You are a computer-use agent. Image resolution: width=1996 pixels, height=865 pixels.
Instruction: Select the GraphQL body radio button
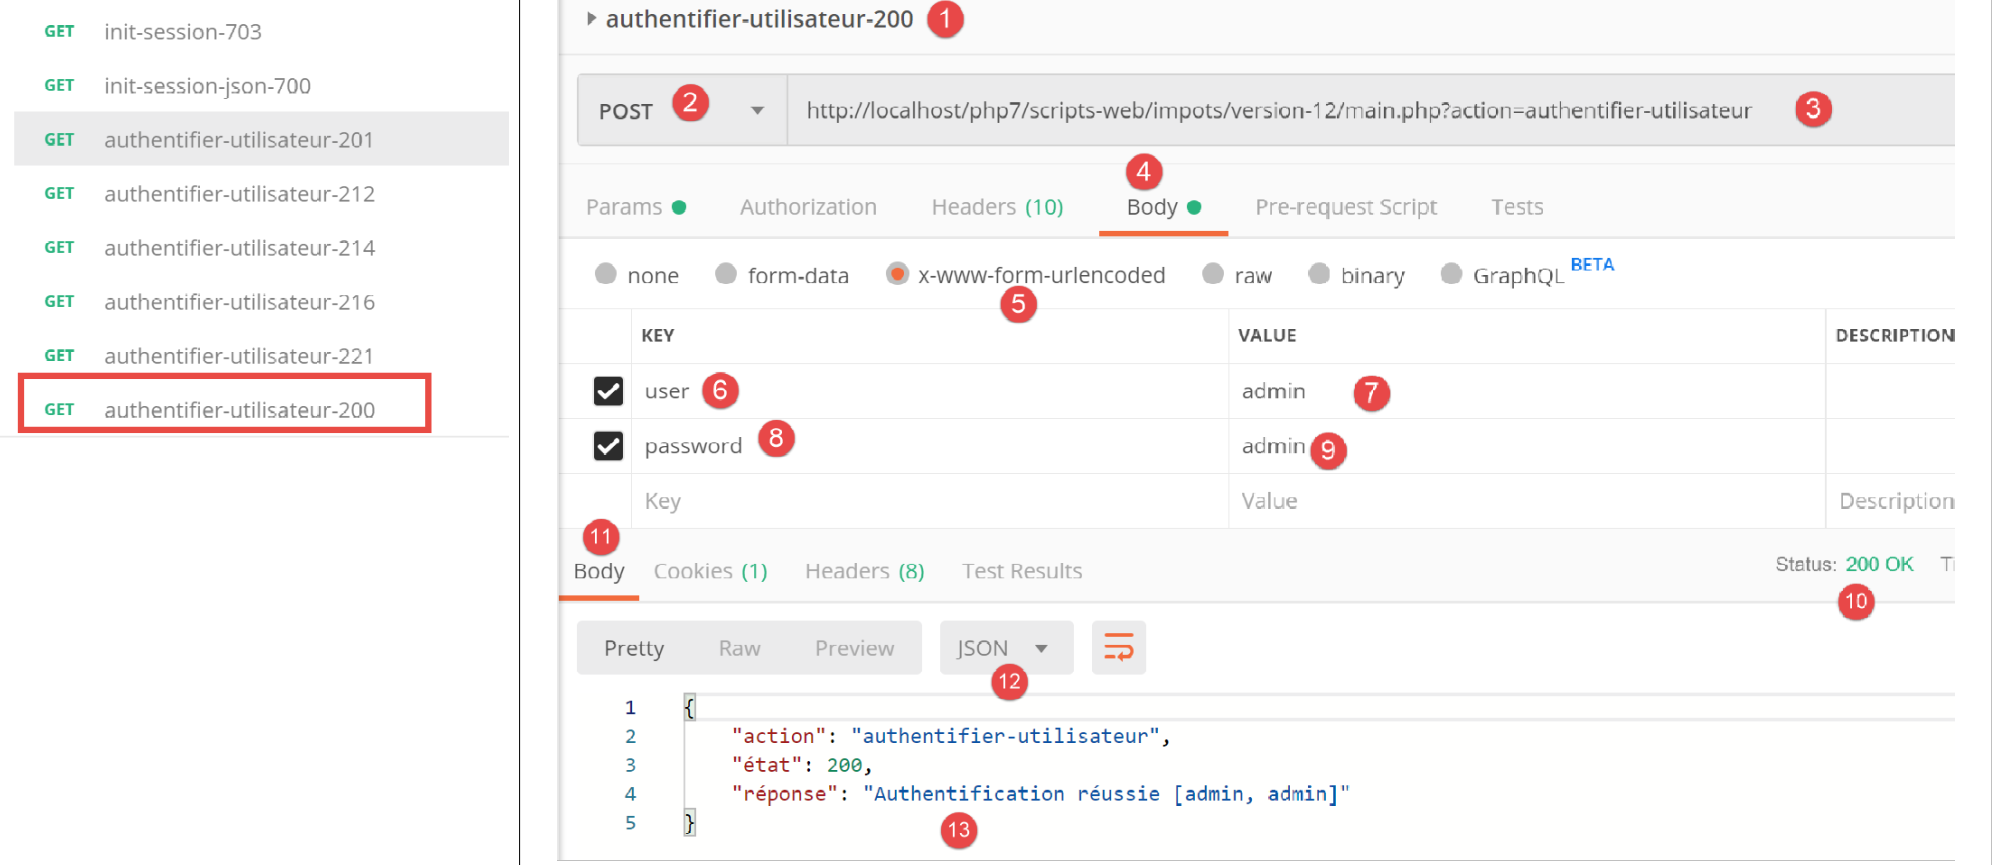pyautogui.click(x=1451, y=274)
